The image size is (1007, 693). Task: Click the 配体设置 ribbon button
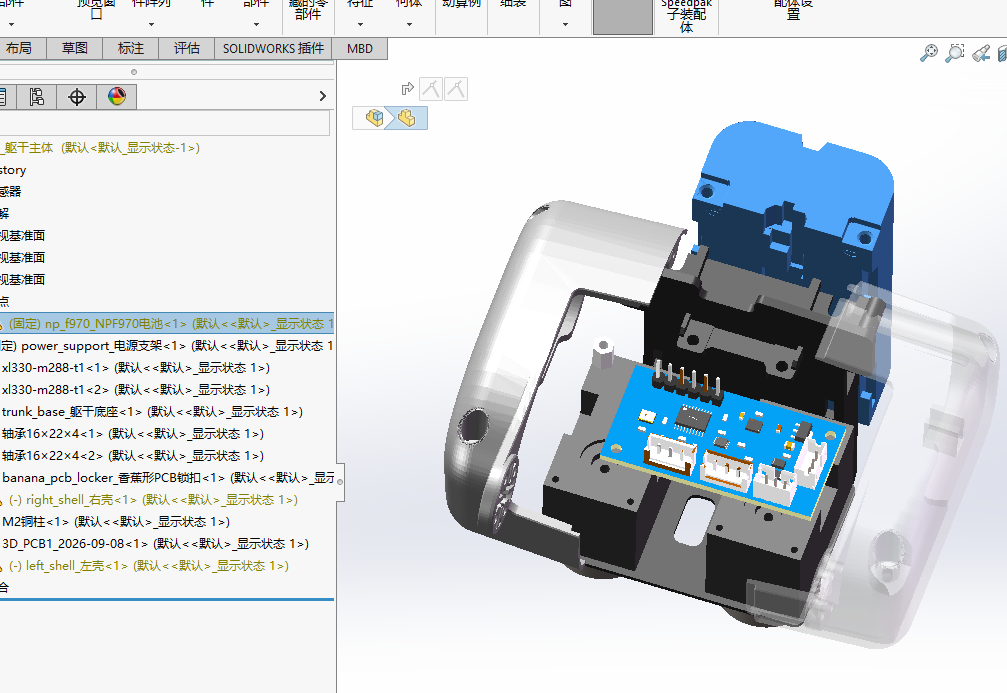[794, 10]
